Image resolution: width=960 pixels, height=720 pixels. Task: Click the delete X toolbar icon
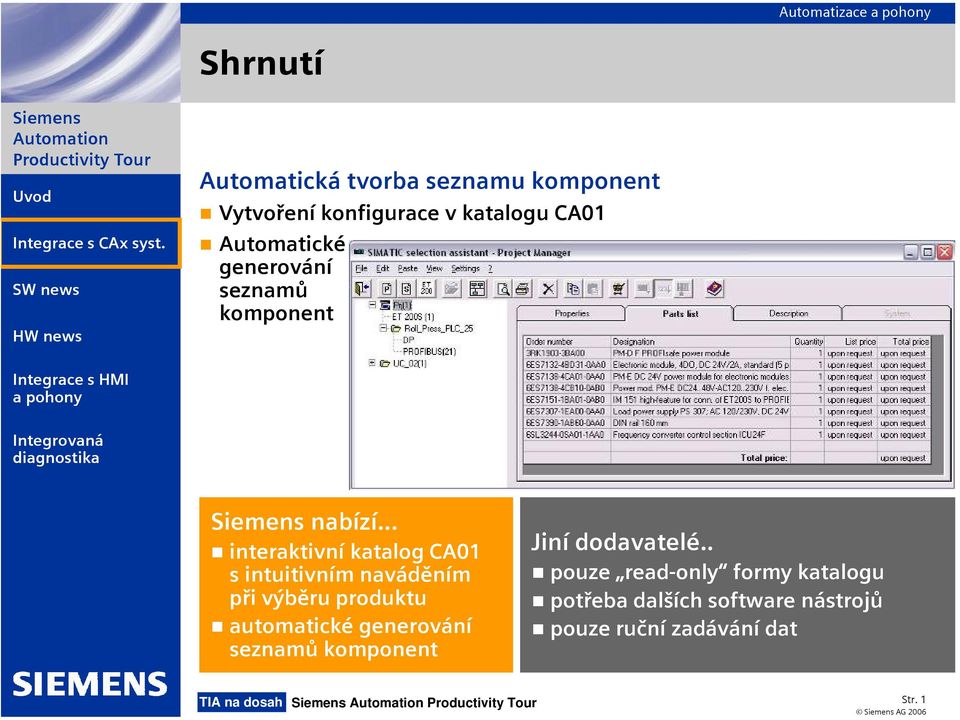(x=549, y=288)
